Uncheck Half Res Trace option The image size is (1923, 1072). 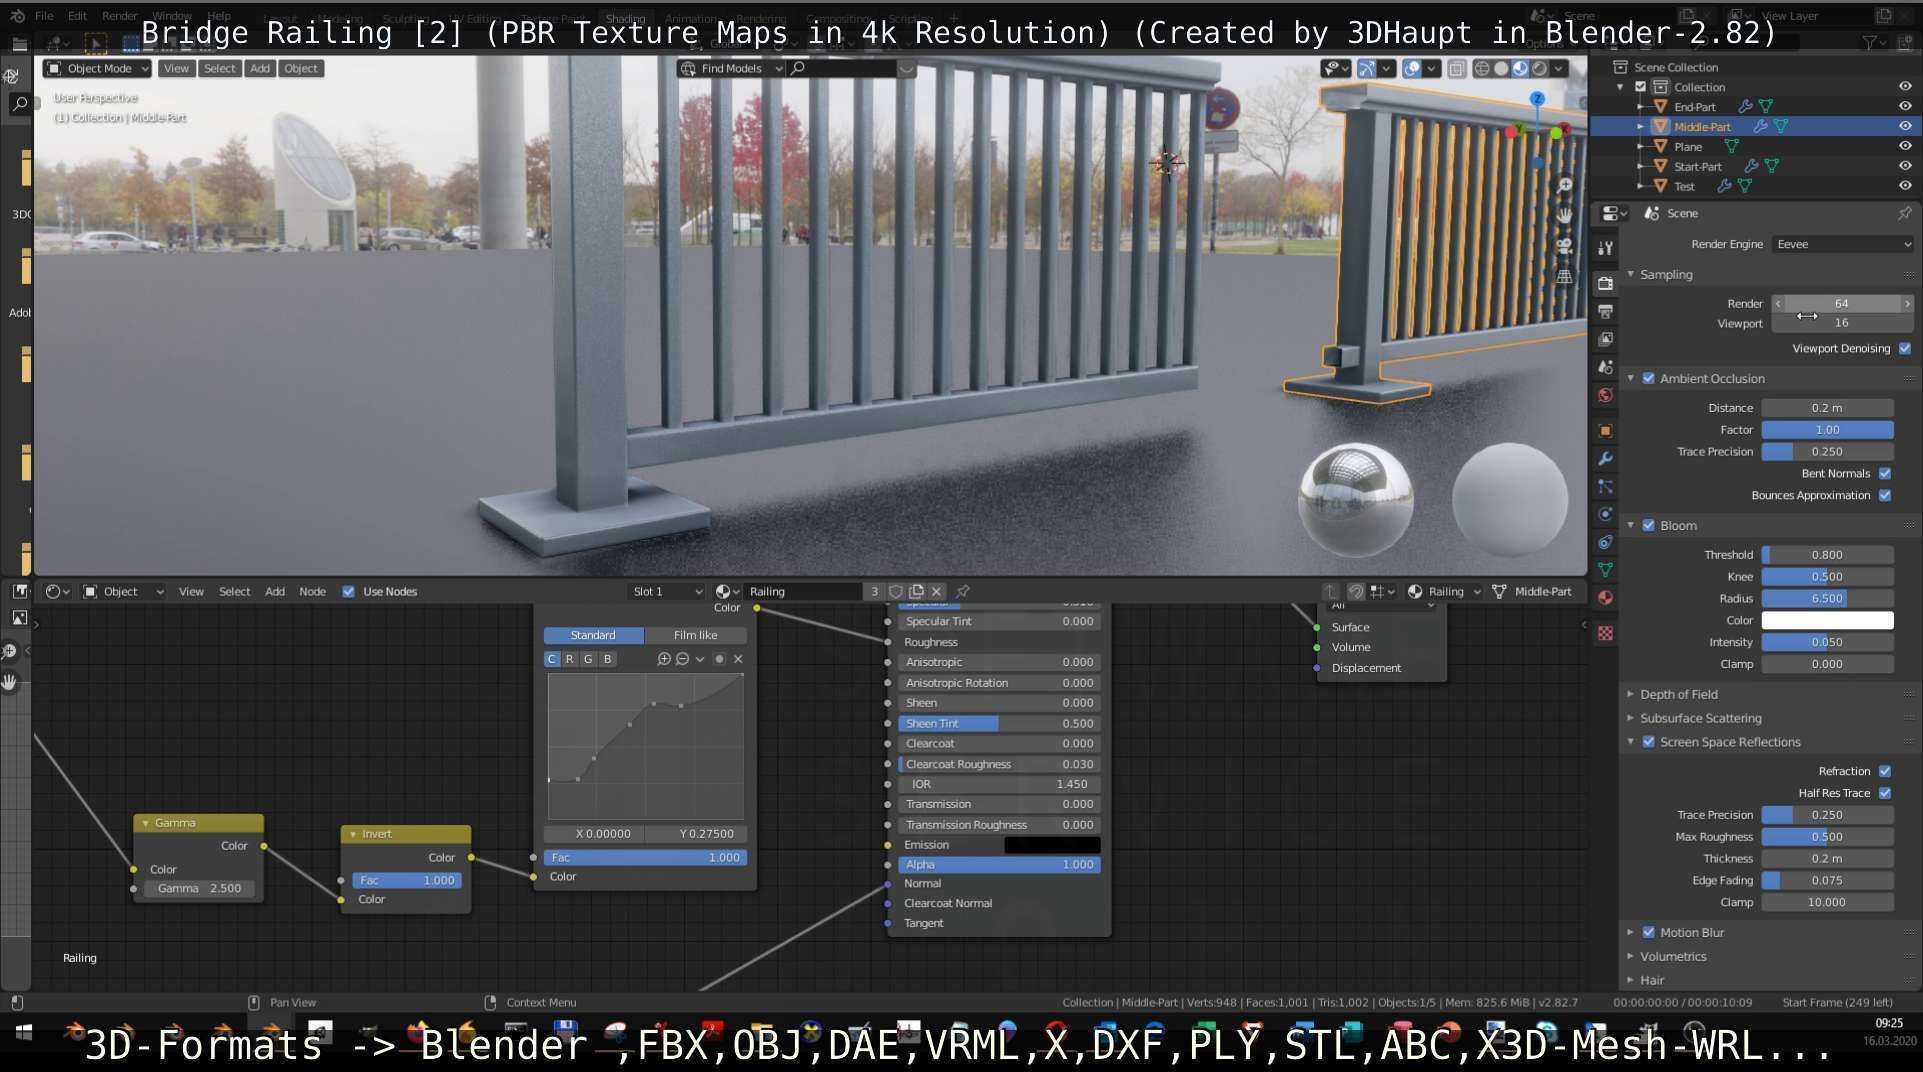[1885, 793]
